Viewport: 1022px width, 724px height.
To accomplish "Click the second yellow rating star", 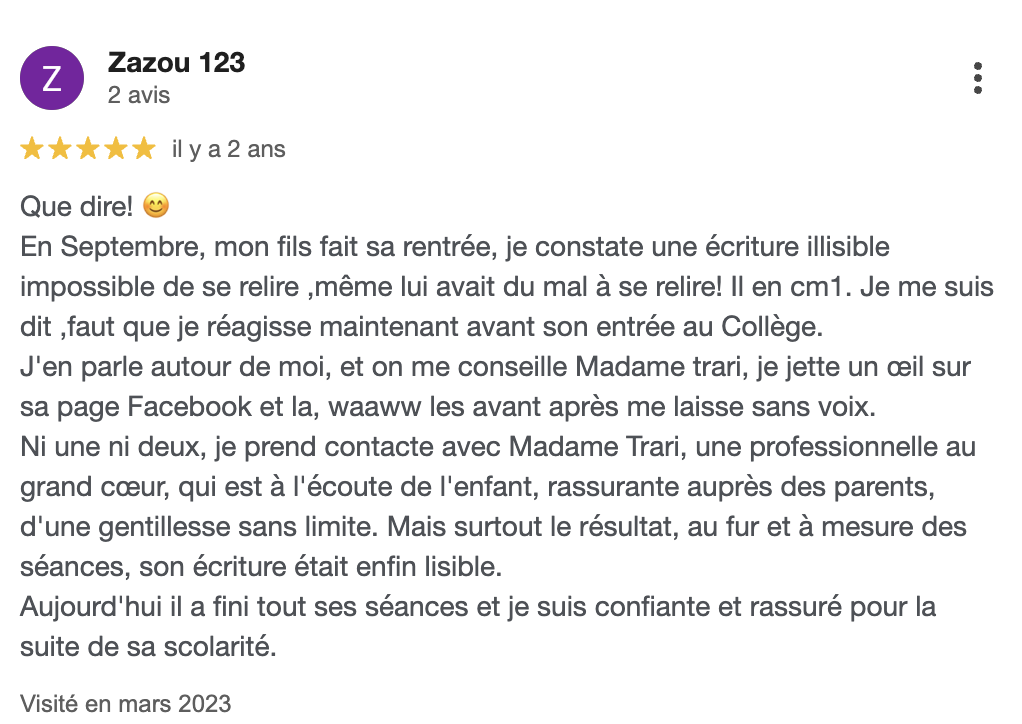I will coord(60,150).
